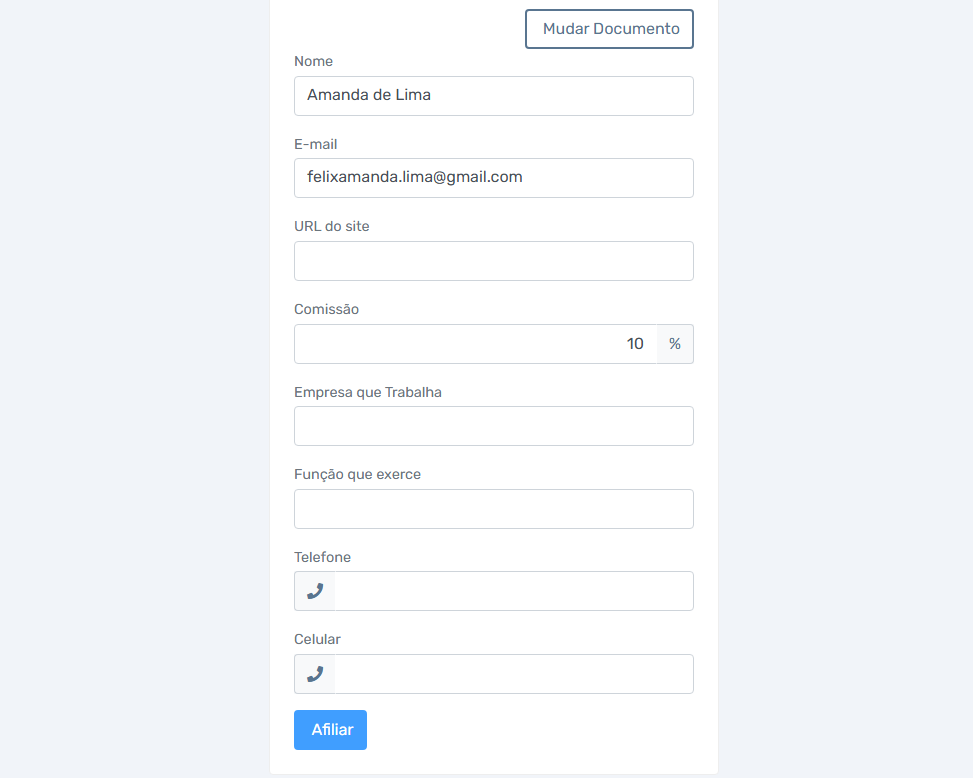Click the Comissão label text

326,309
